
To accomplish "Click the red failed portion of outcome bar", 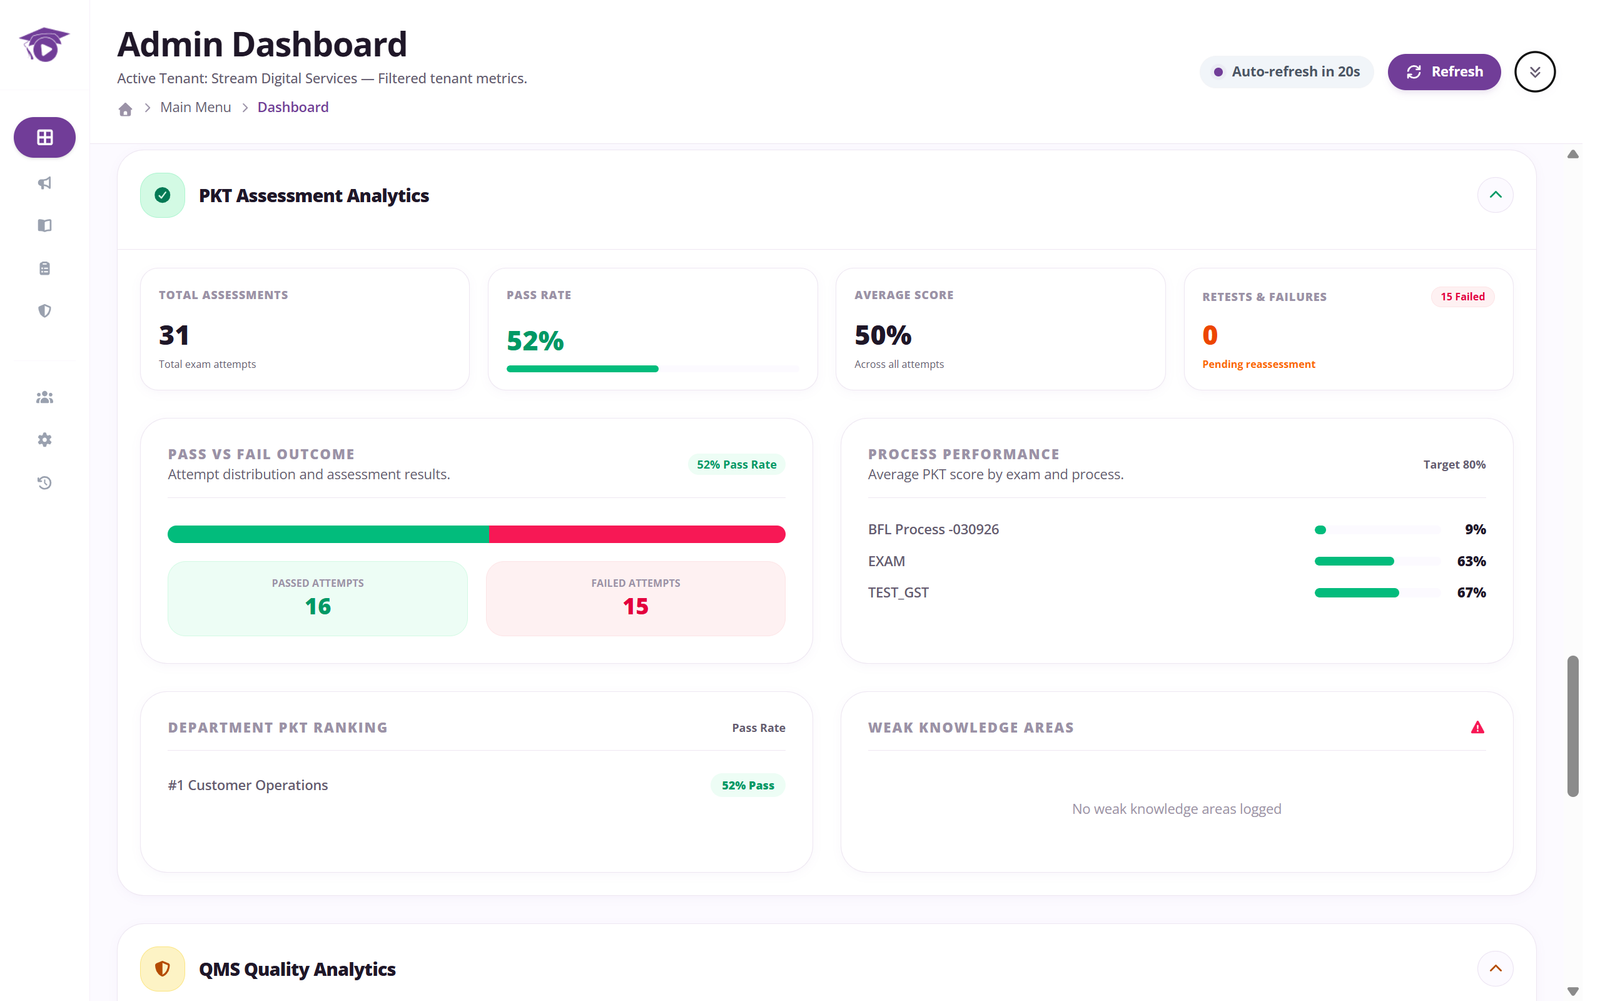I will (637, 534).
